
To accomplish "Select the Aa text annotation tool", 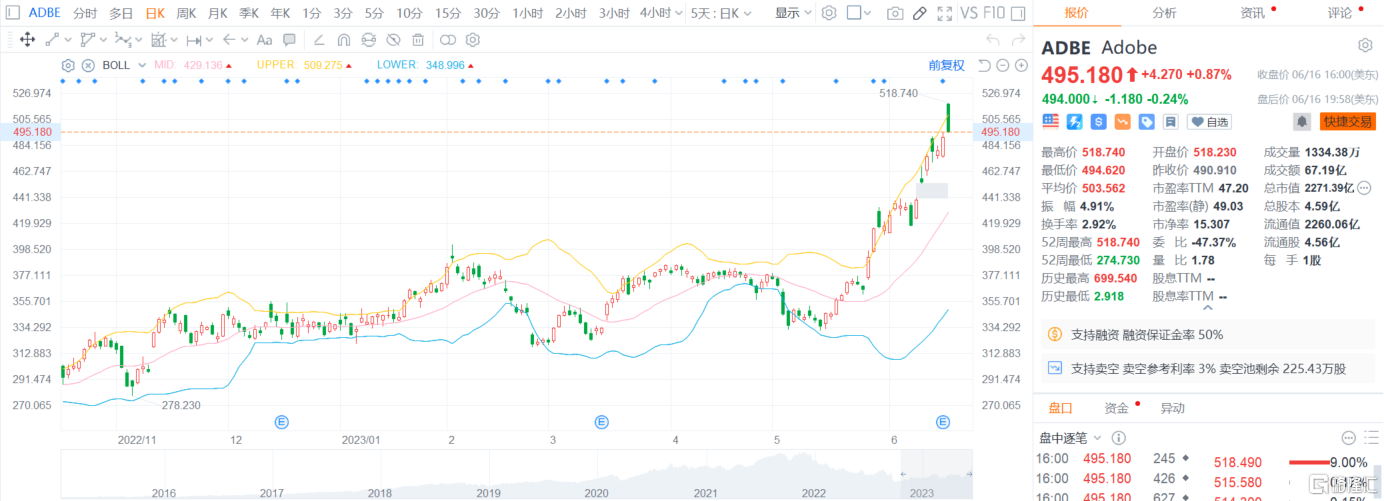I will pyautogui.click(x=264, y=40).
